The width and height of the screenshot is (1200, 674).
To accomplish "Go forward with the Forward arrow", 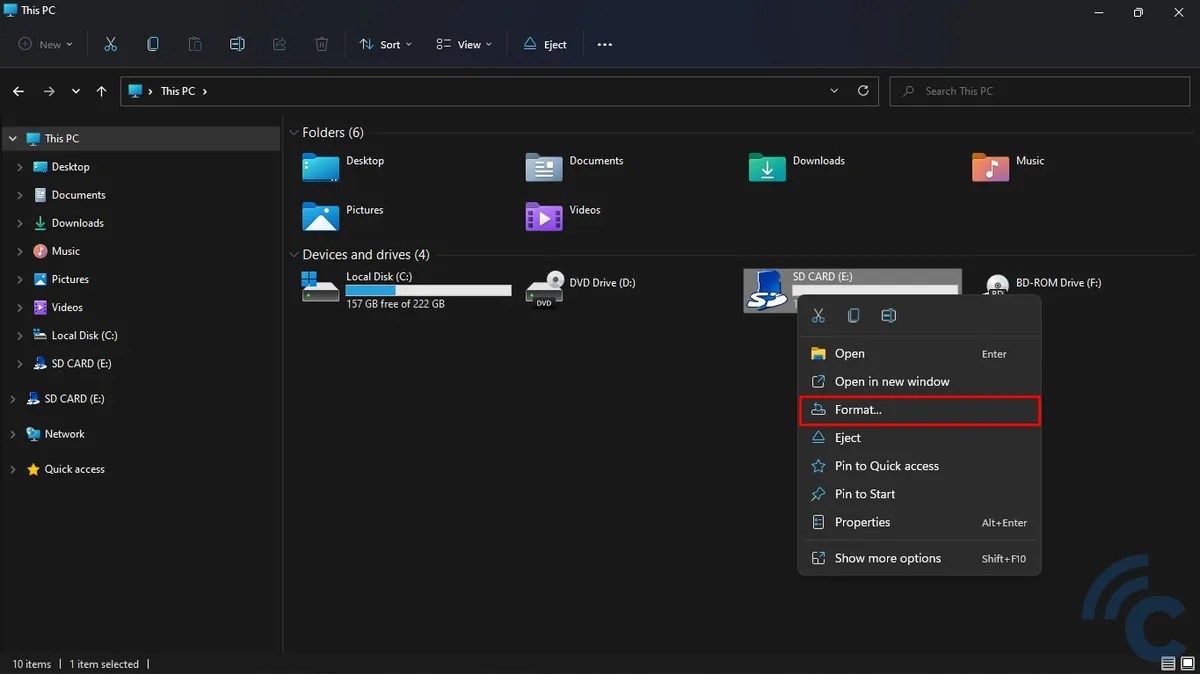I will pyautogui.click(x=49, y=91).
